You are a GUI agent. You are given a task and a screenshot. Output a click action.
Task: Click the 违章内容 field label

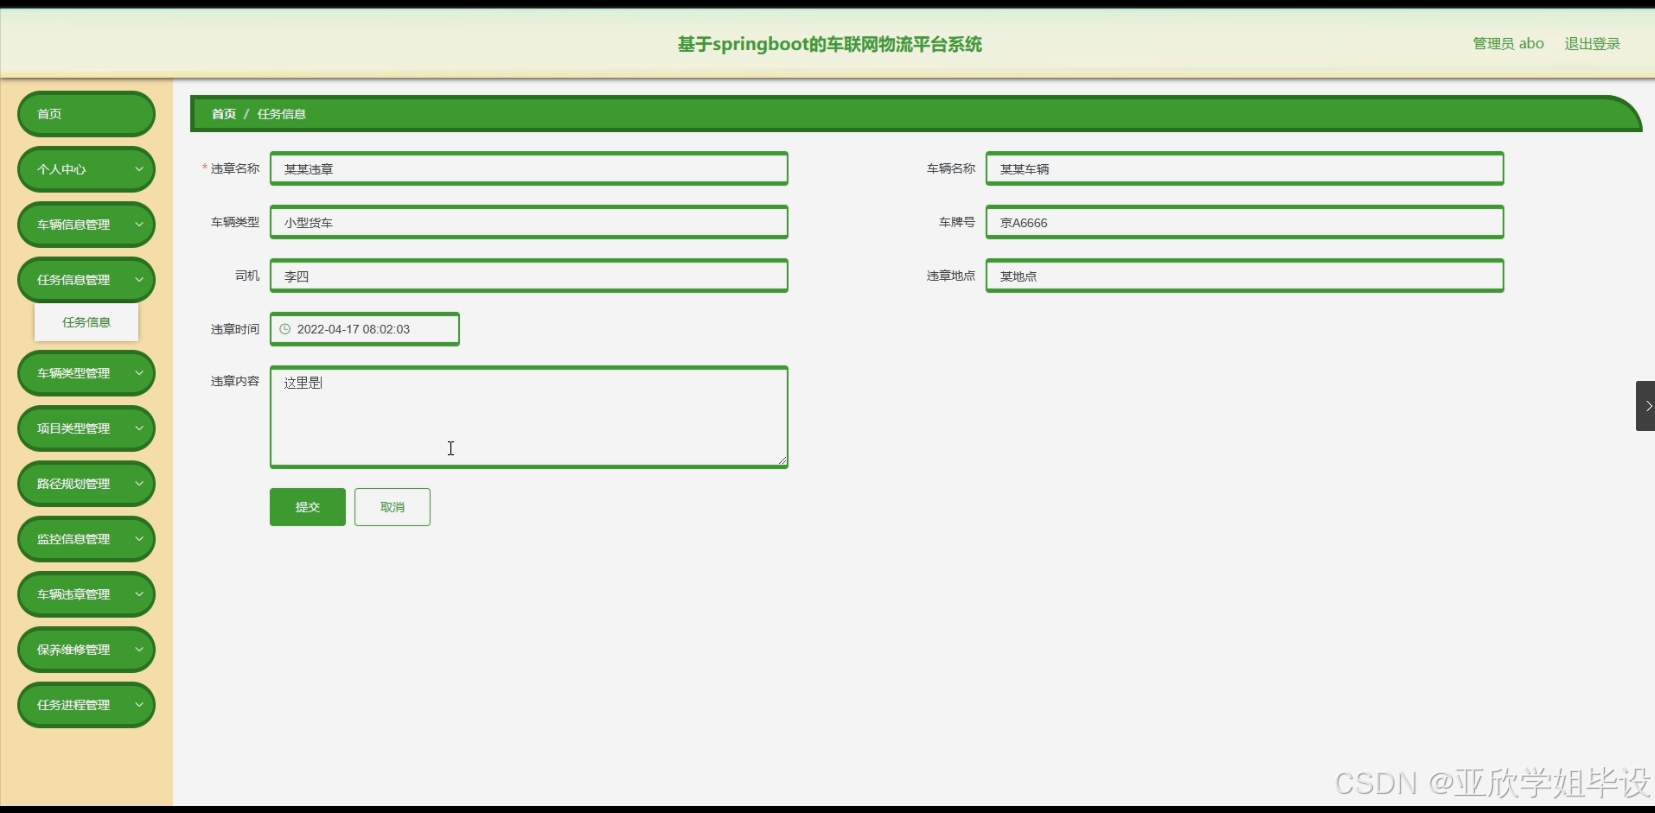click(x=235, y=381)
